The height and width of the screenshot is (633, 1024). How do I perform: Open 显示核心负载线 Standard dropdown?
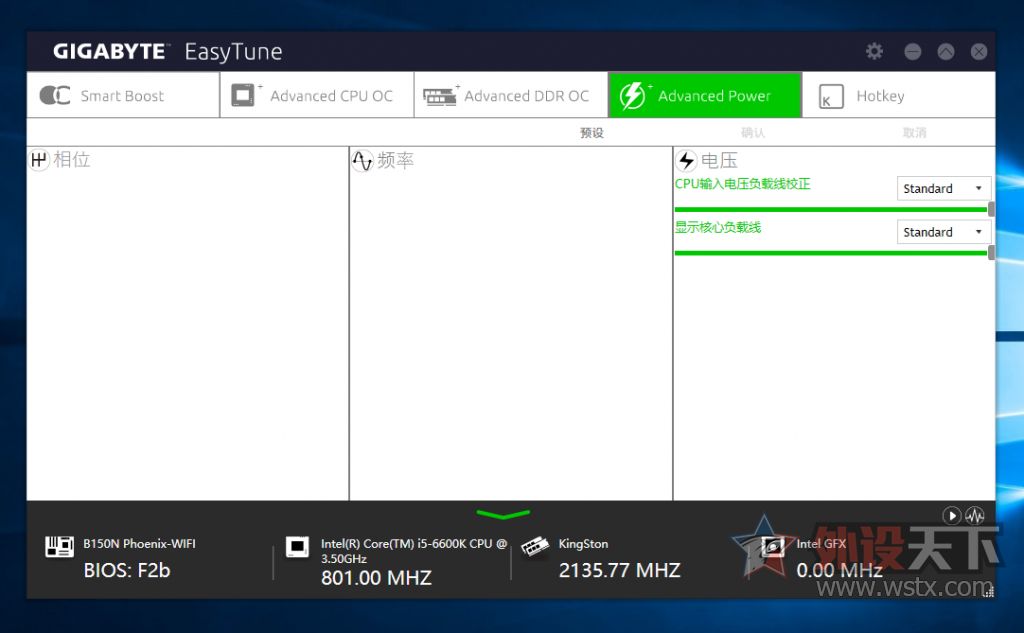point(944,232)
